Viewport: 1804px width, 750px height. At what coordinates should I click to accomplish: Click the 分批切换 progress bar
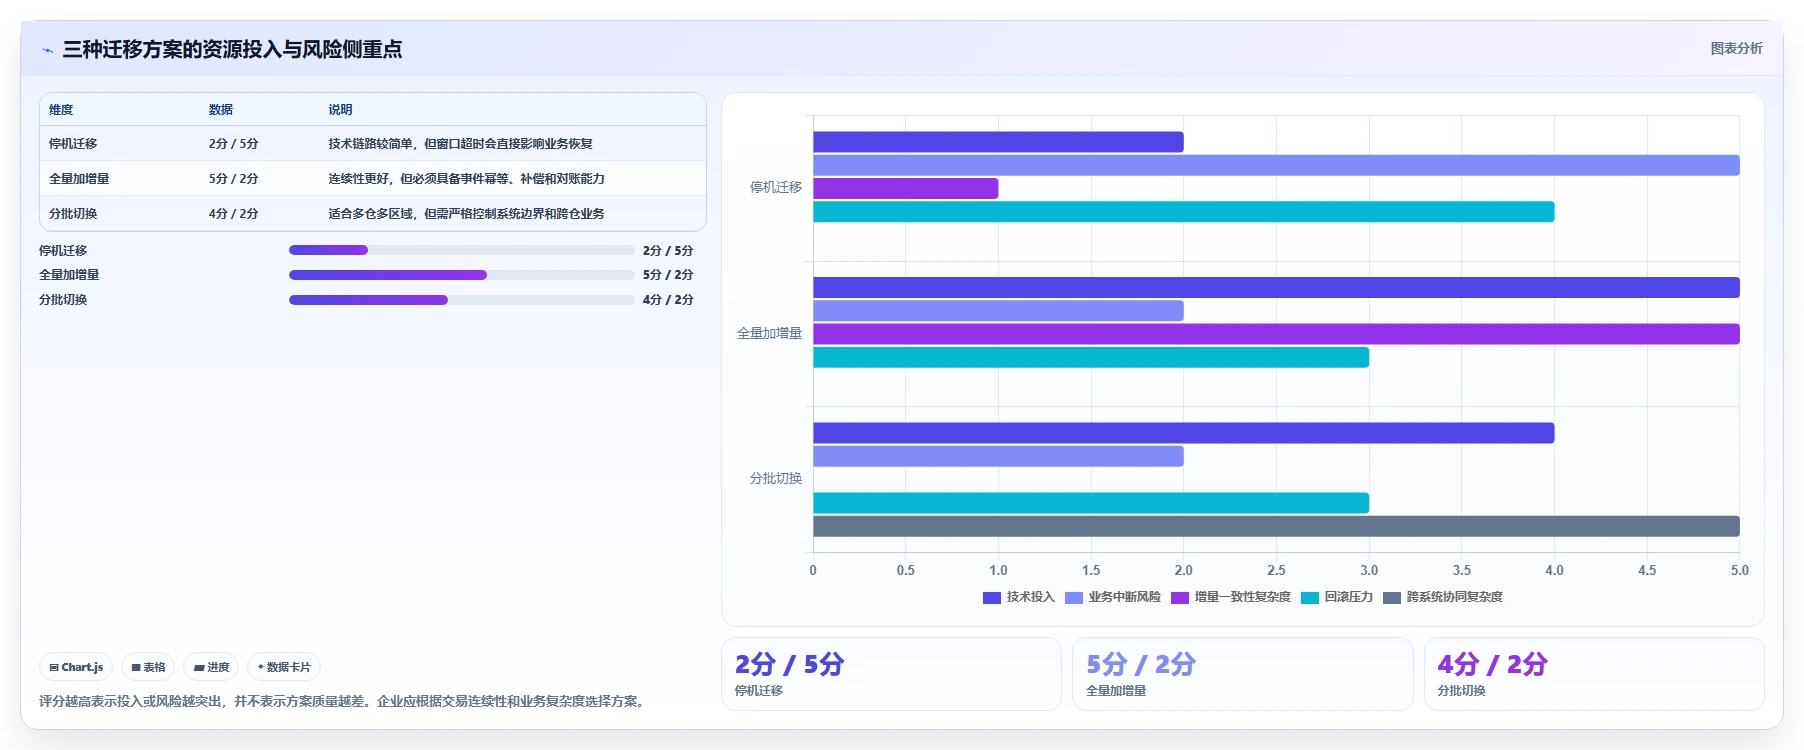click(462, 300)
